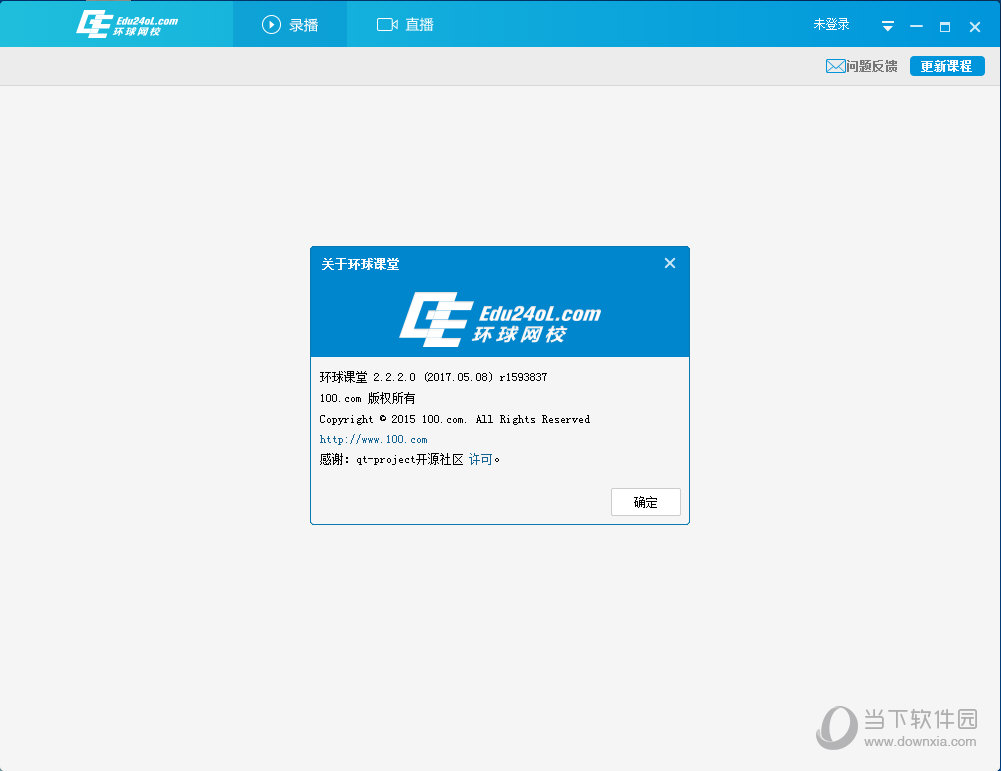This screenshot has height=771, width=1001.
Task: Close the main 环球课堂 window
Action: pos(974,26)
